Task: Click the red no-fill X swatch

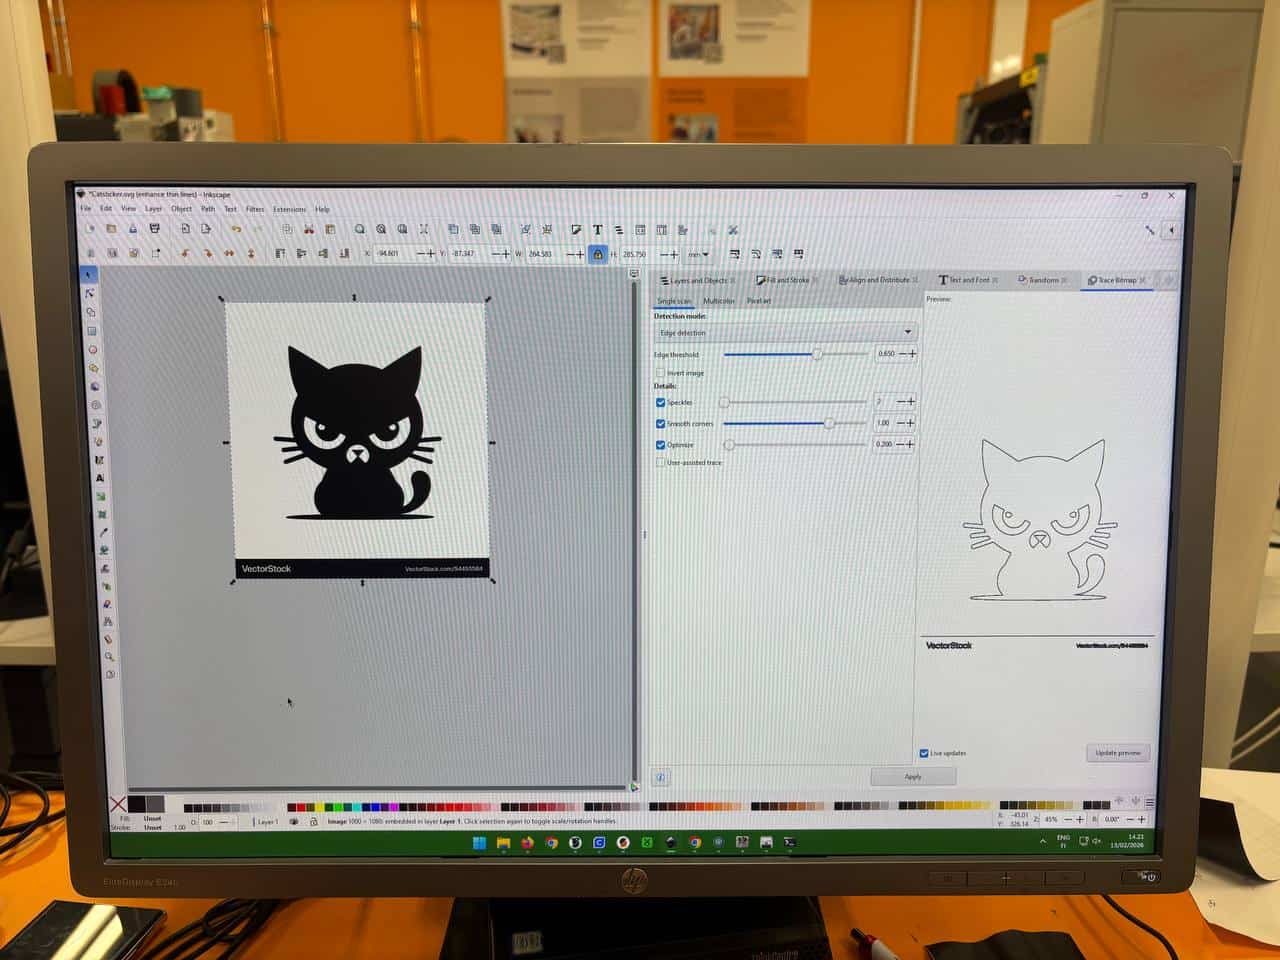Action: 118,804
